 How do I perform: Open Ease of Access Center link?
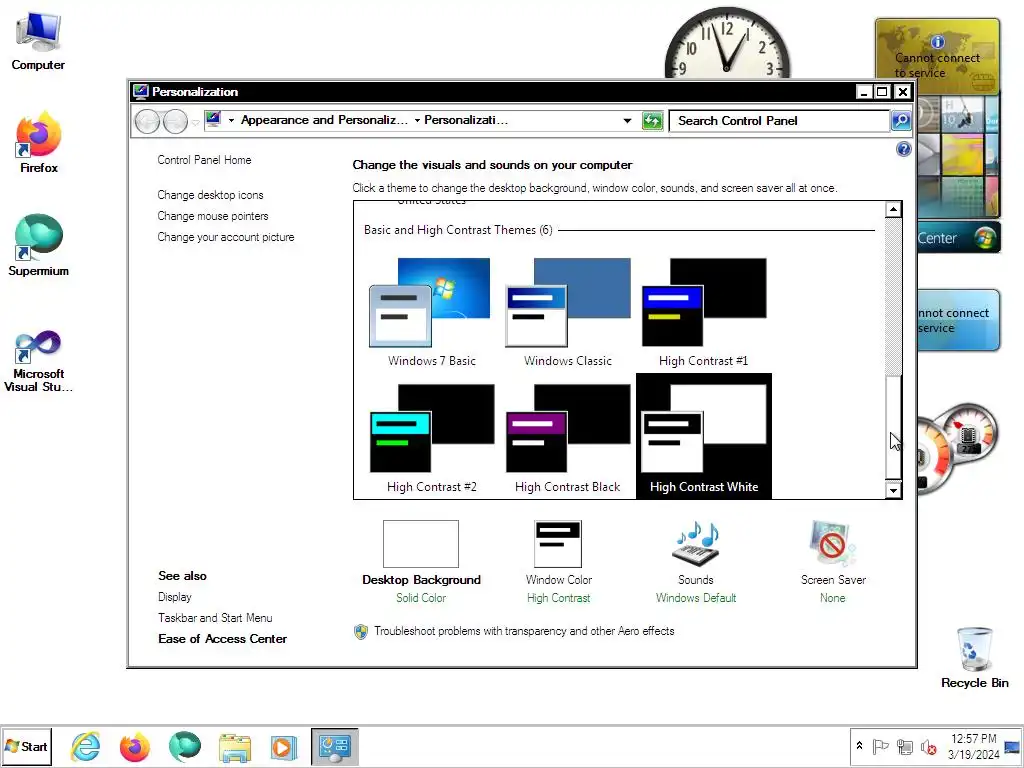223,639
